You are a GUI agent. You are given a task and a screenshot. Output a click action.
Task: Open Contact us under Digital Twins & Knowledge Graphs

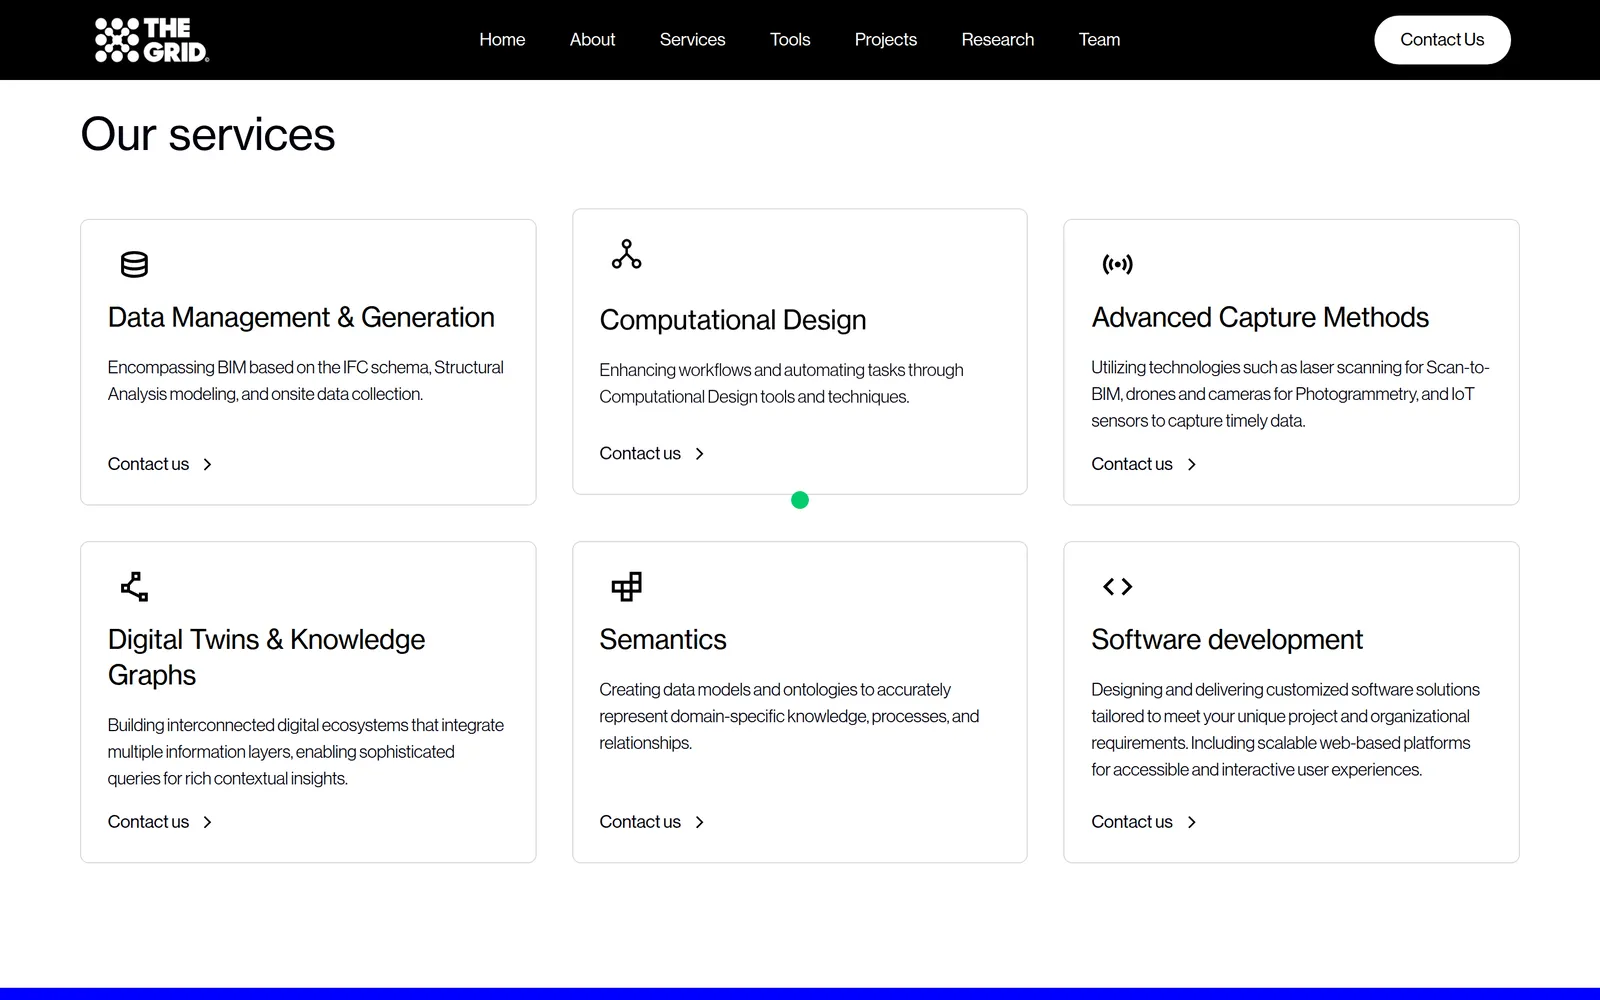(x=148, y=822)
